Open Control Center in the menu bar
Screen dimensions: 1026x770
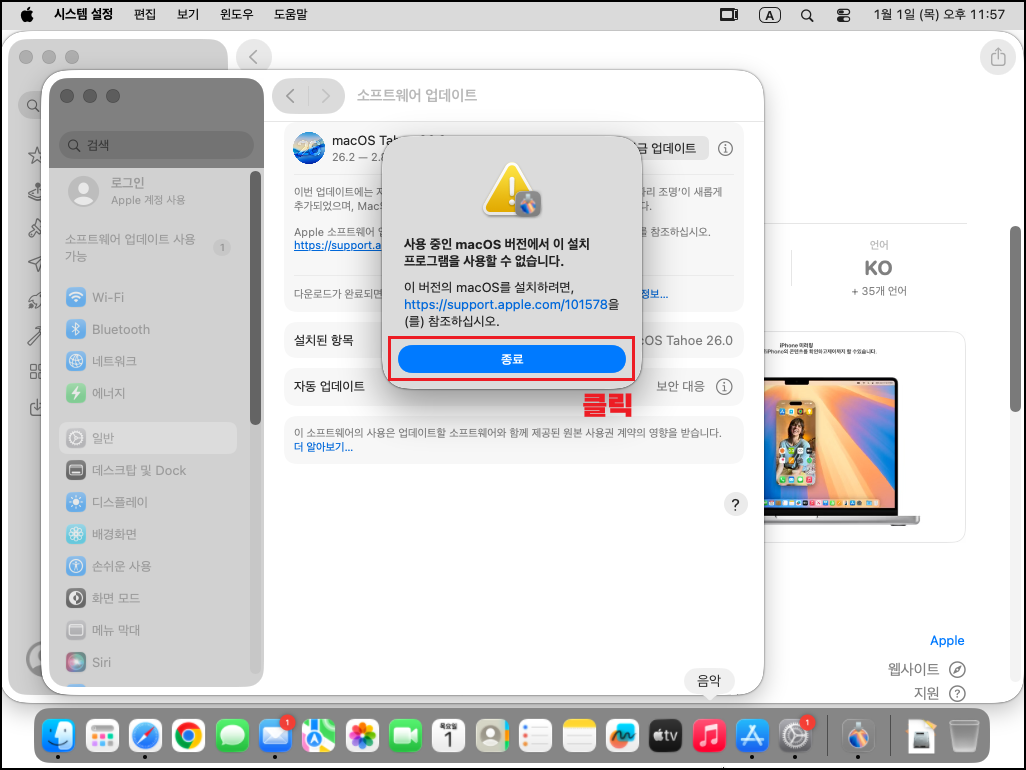pyautogui.click(x=843, y=15)
